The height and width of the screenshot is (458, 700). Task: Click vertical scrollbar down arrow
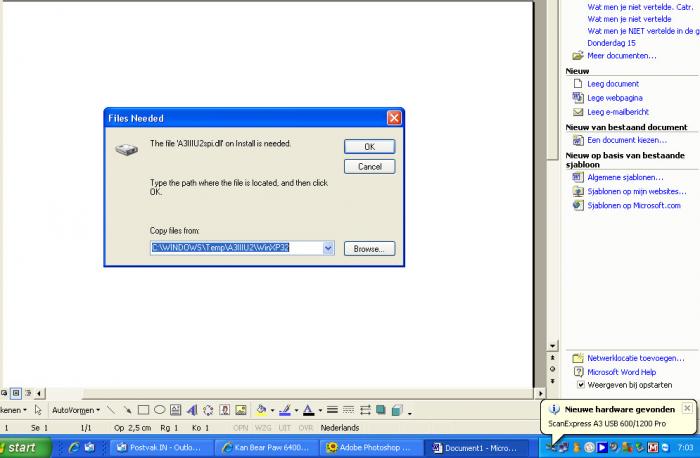[x=553, y=346]
